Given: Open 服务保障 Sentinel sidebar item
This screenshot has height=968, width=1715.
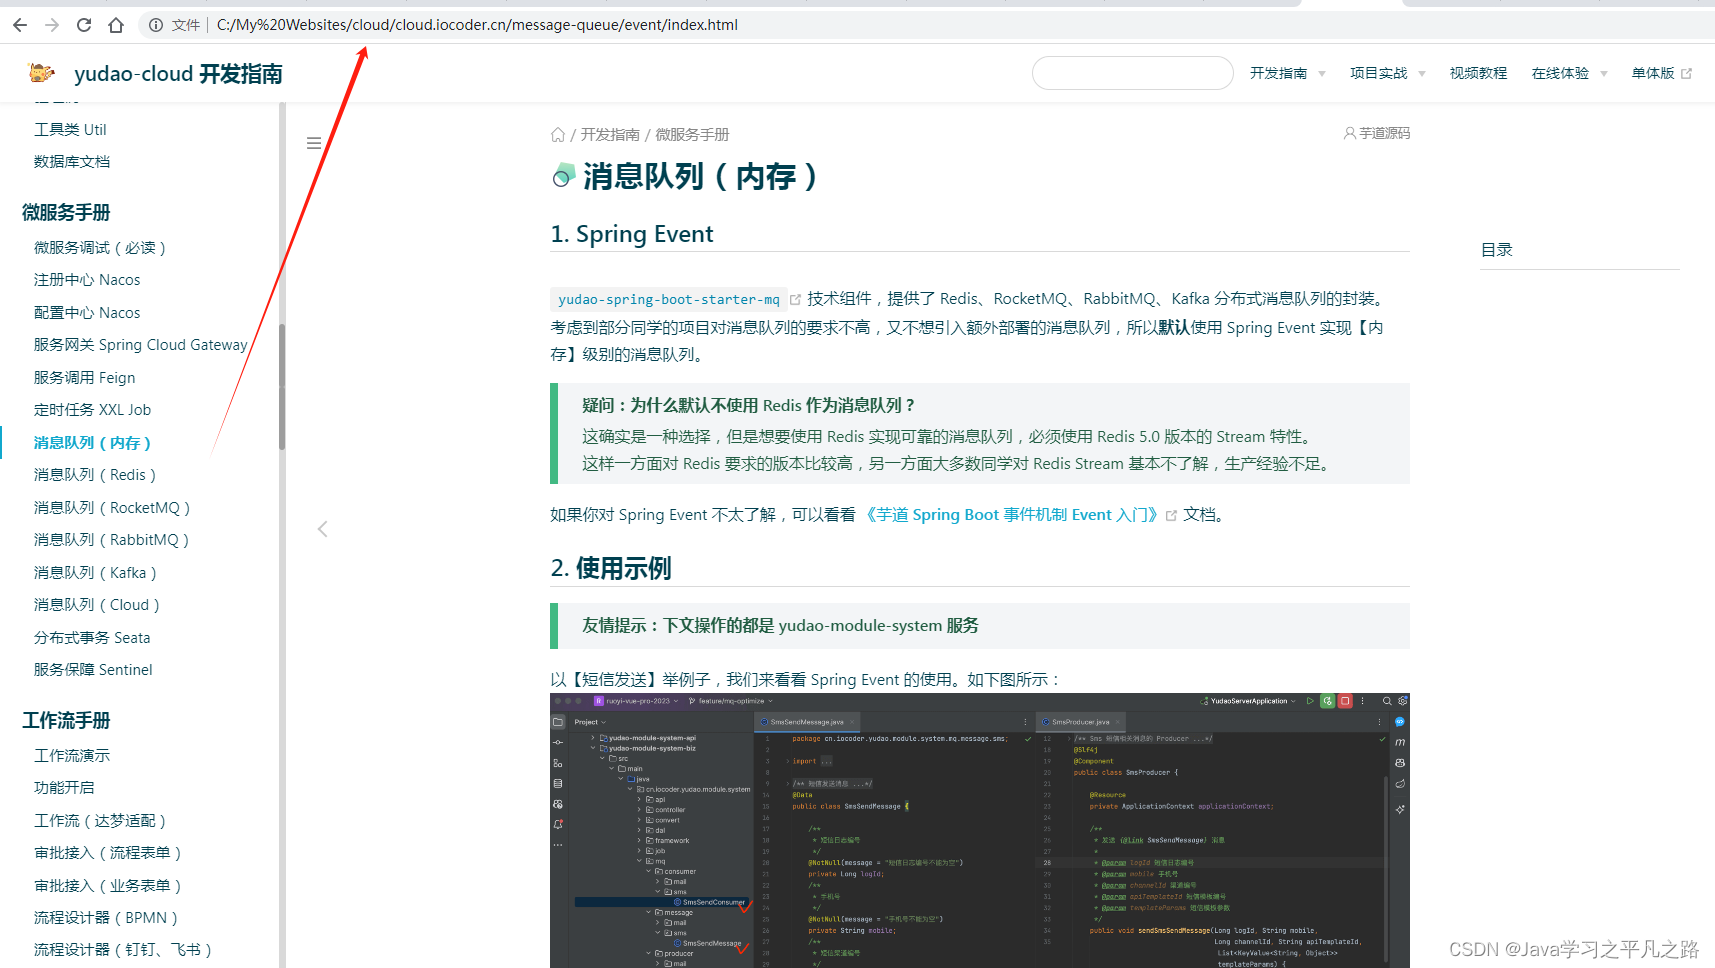Looking at the screenshot, I should (x=93, y=669).
